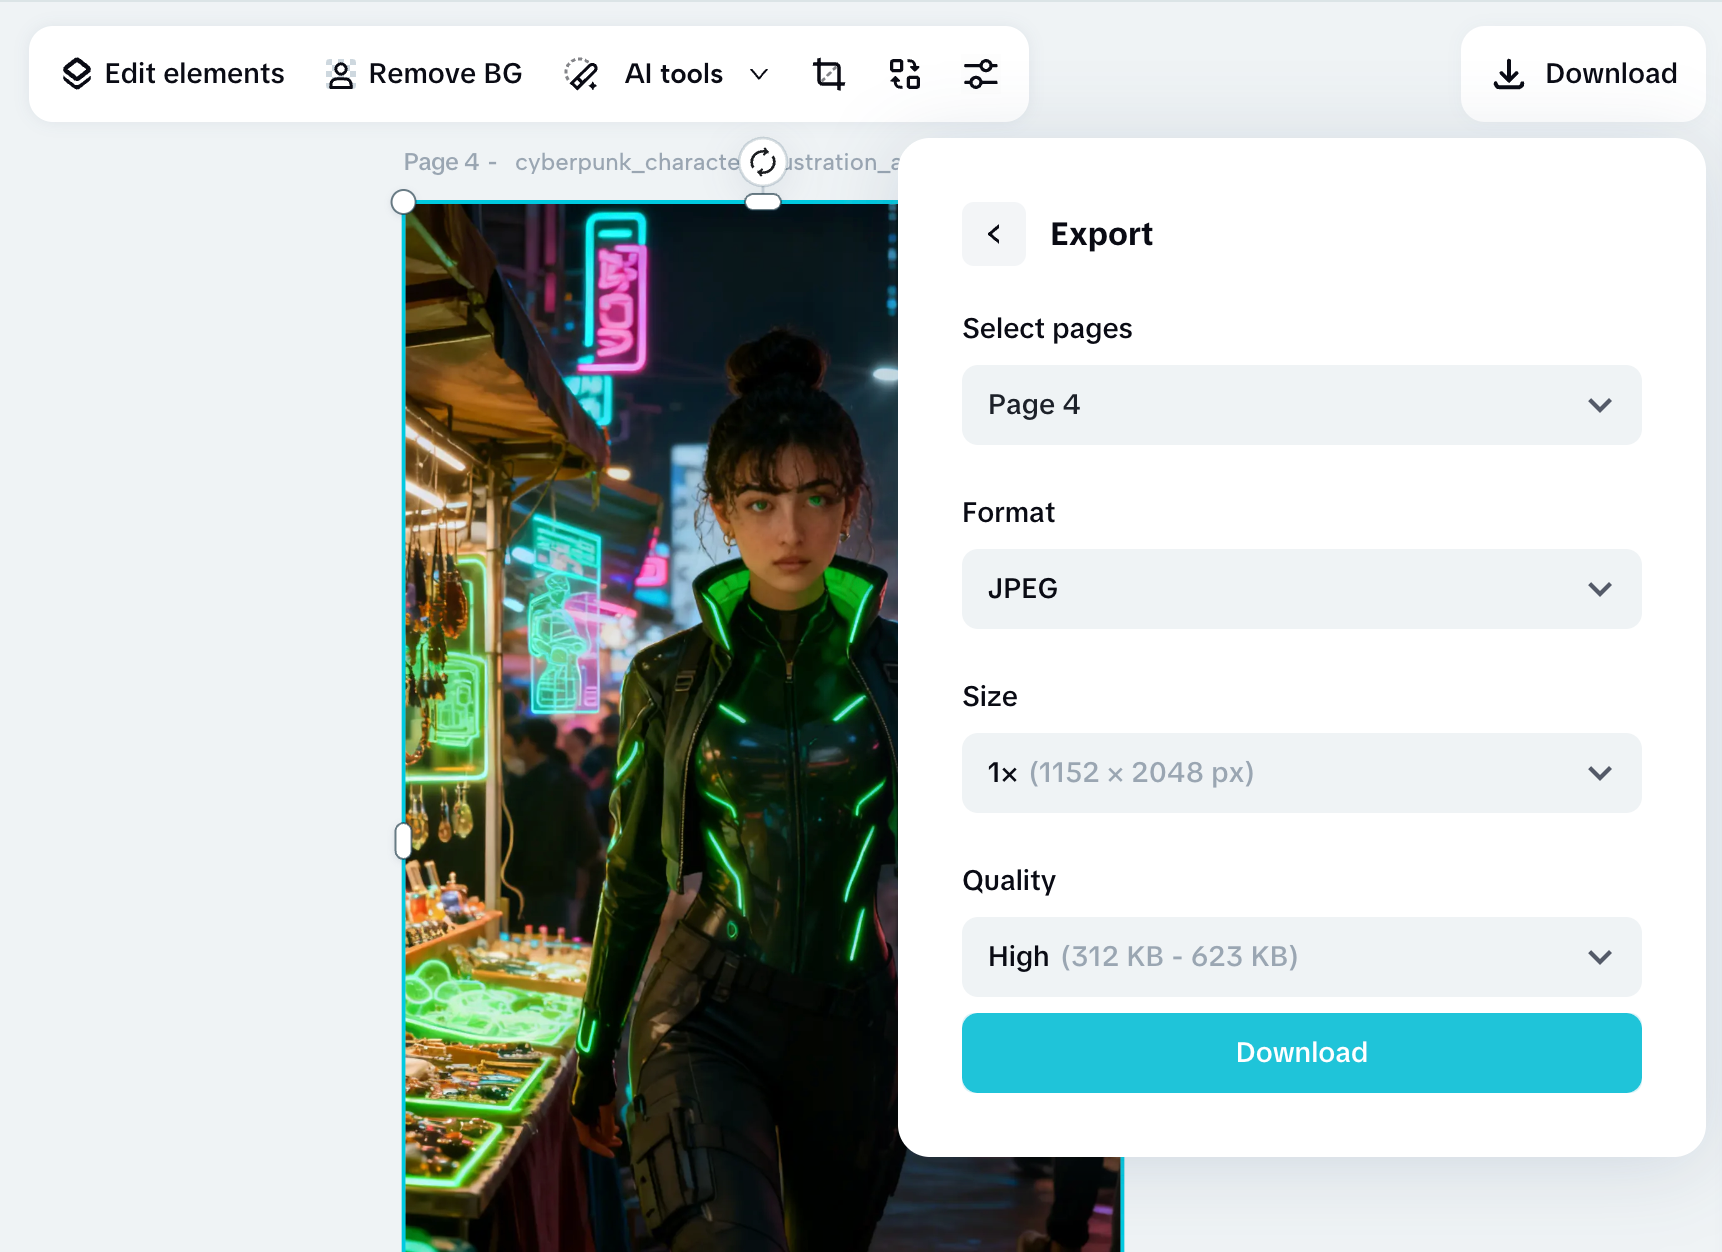Click the AI tools chevron arrow
Viewport: 1722px width, 1252px height.
759,74
